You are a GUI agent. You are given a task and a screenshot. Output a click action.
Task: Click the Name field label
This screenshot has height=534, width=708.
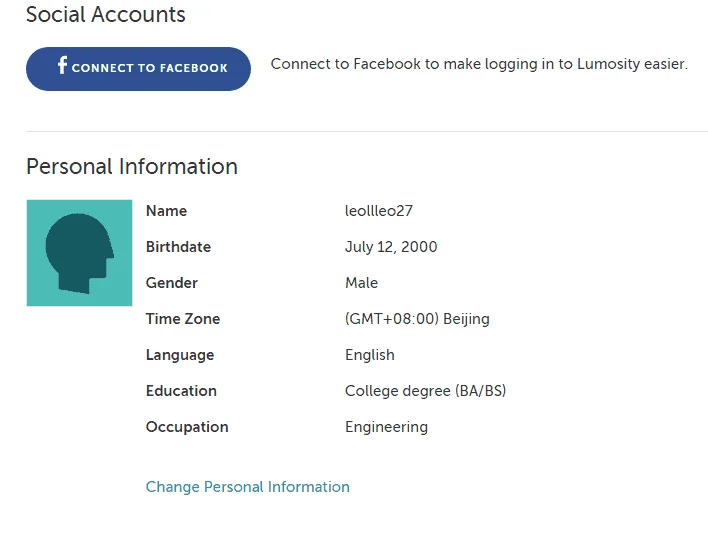[x=166, y=211]
